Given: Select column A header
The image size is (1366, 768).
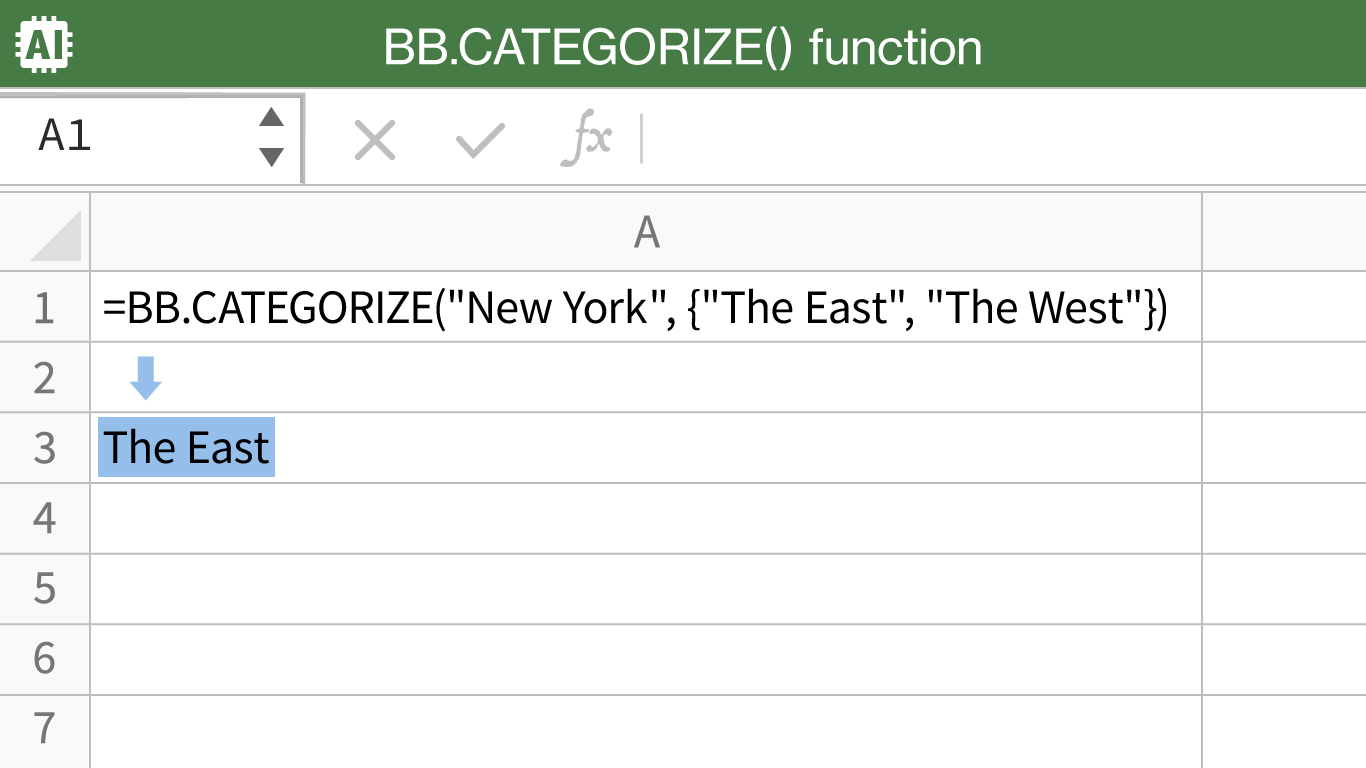Looking at the screenshot, I should pyautogui.click(x=646, y=232).
